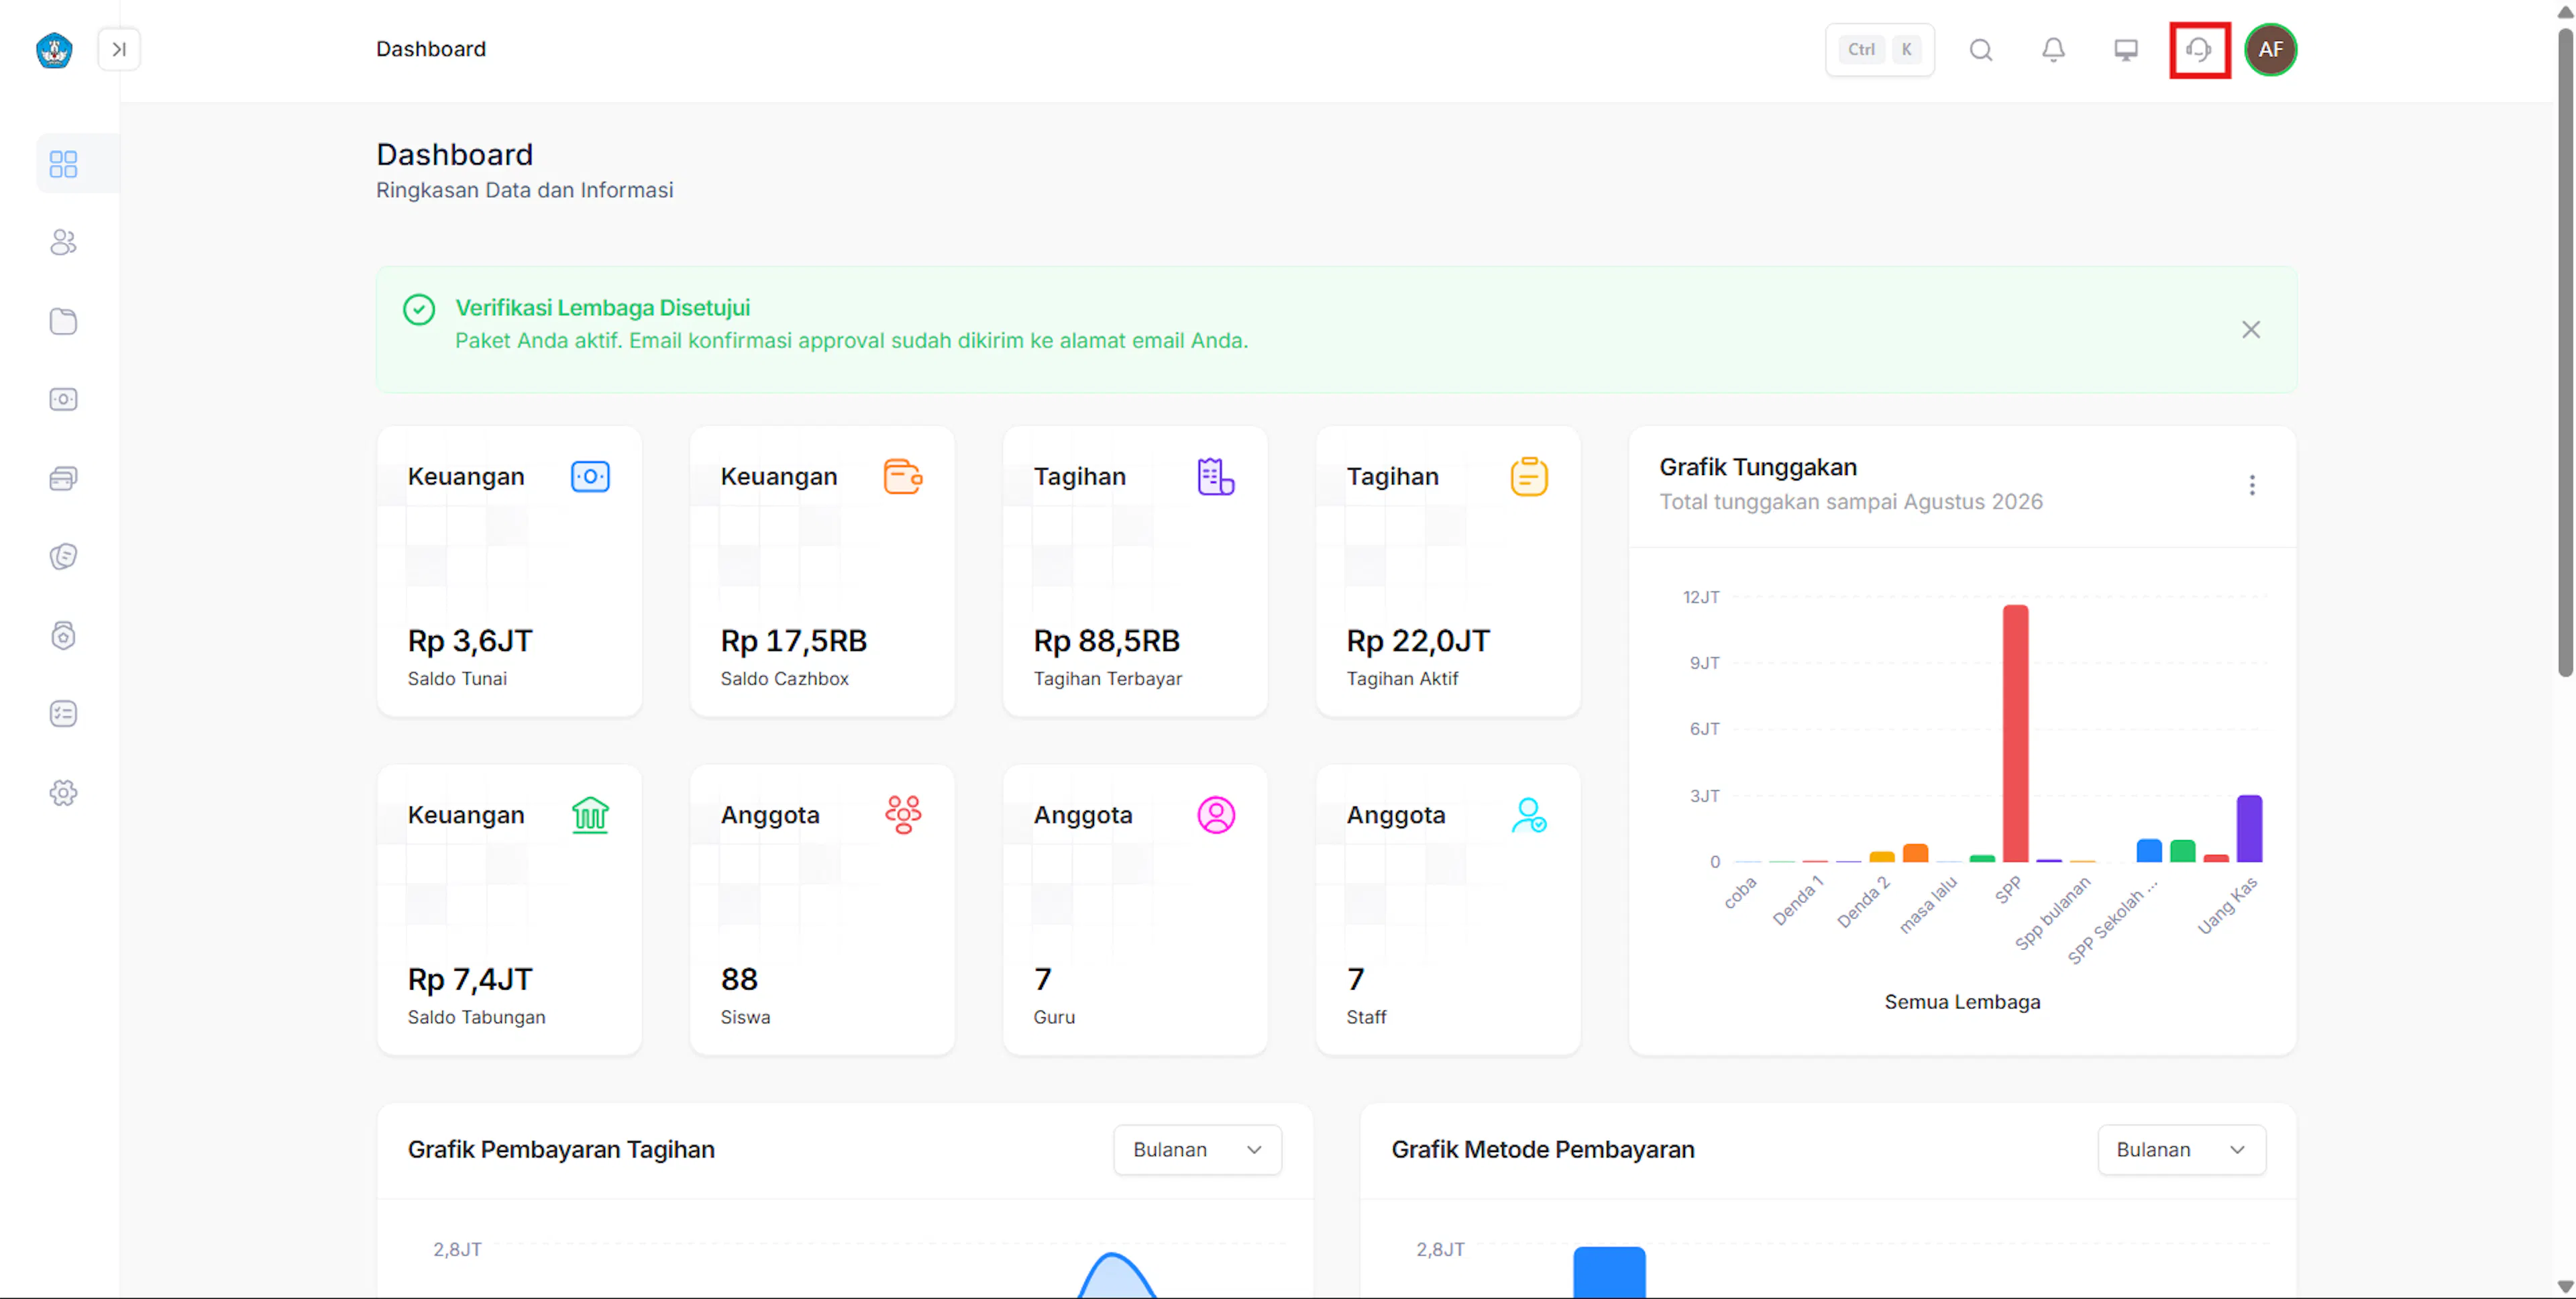
Task: Click the tall red SPP bar
Action: [2015, 733]
